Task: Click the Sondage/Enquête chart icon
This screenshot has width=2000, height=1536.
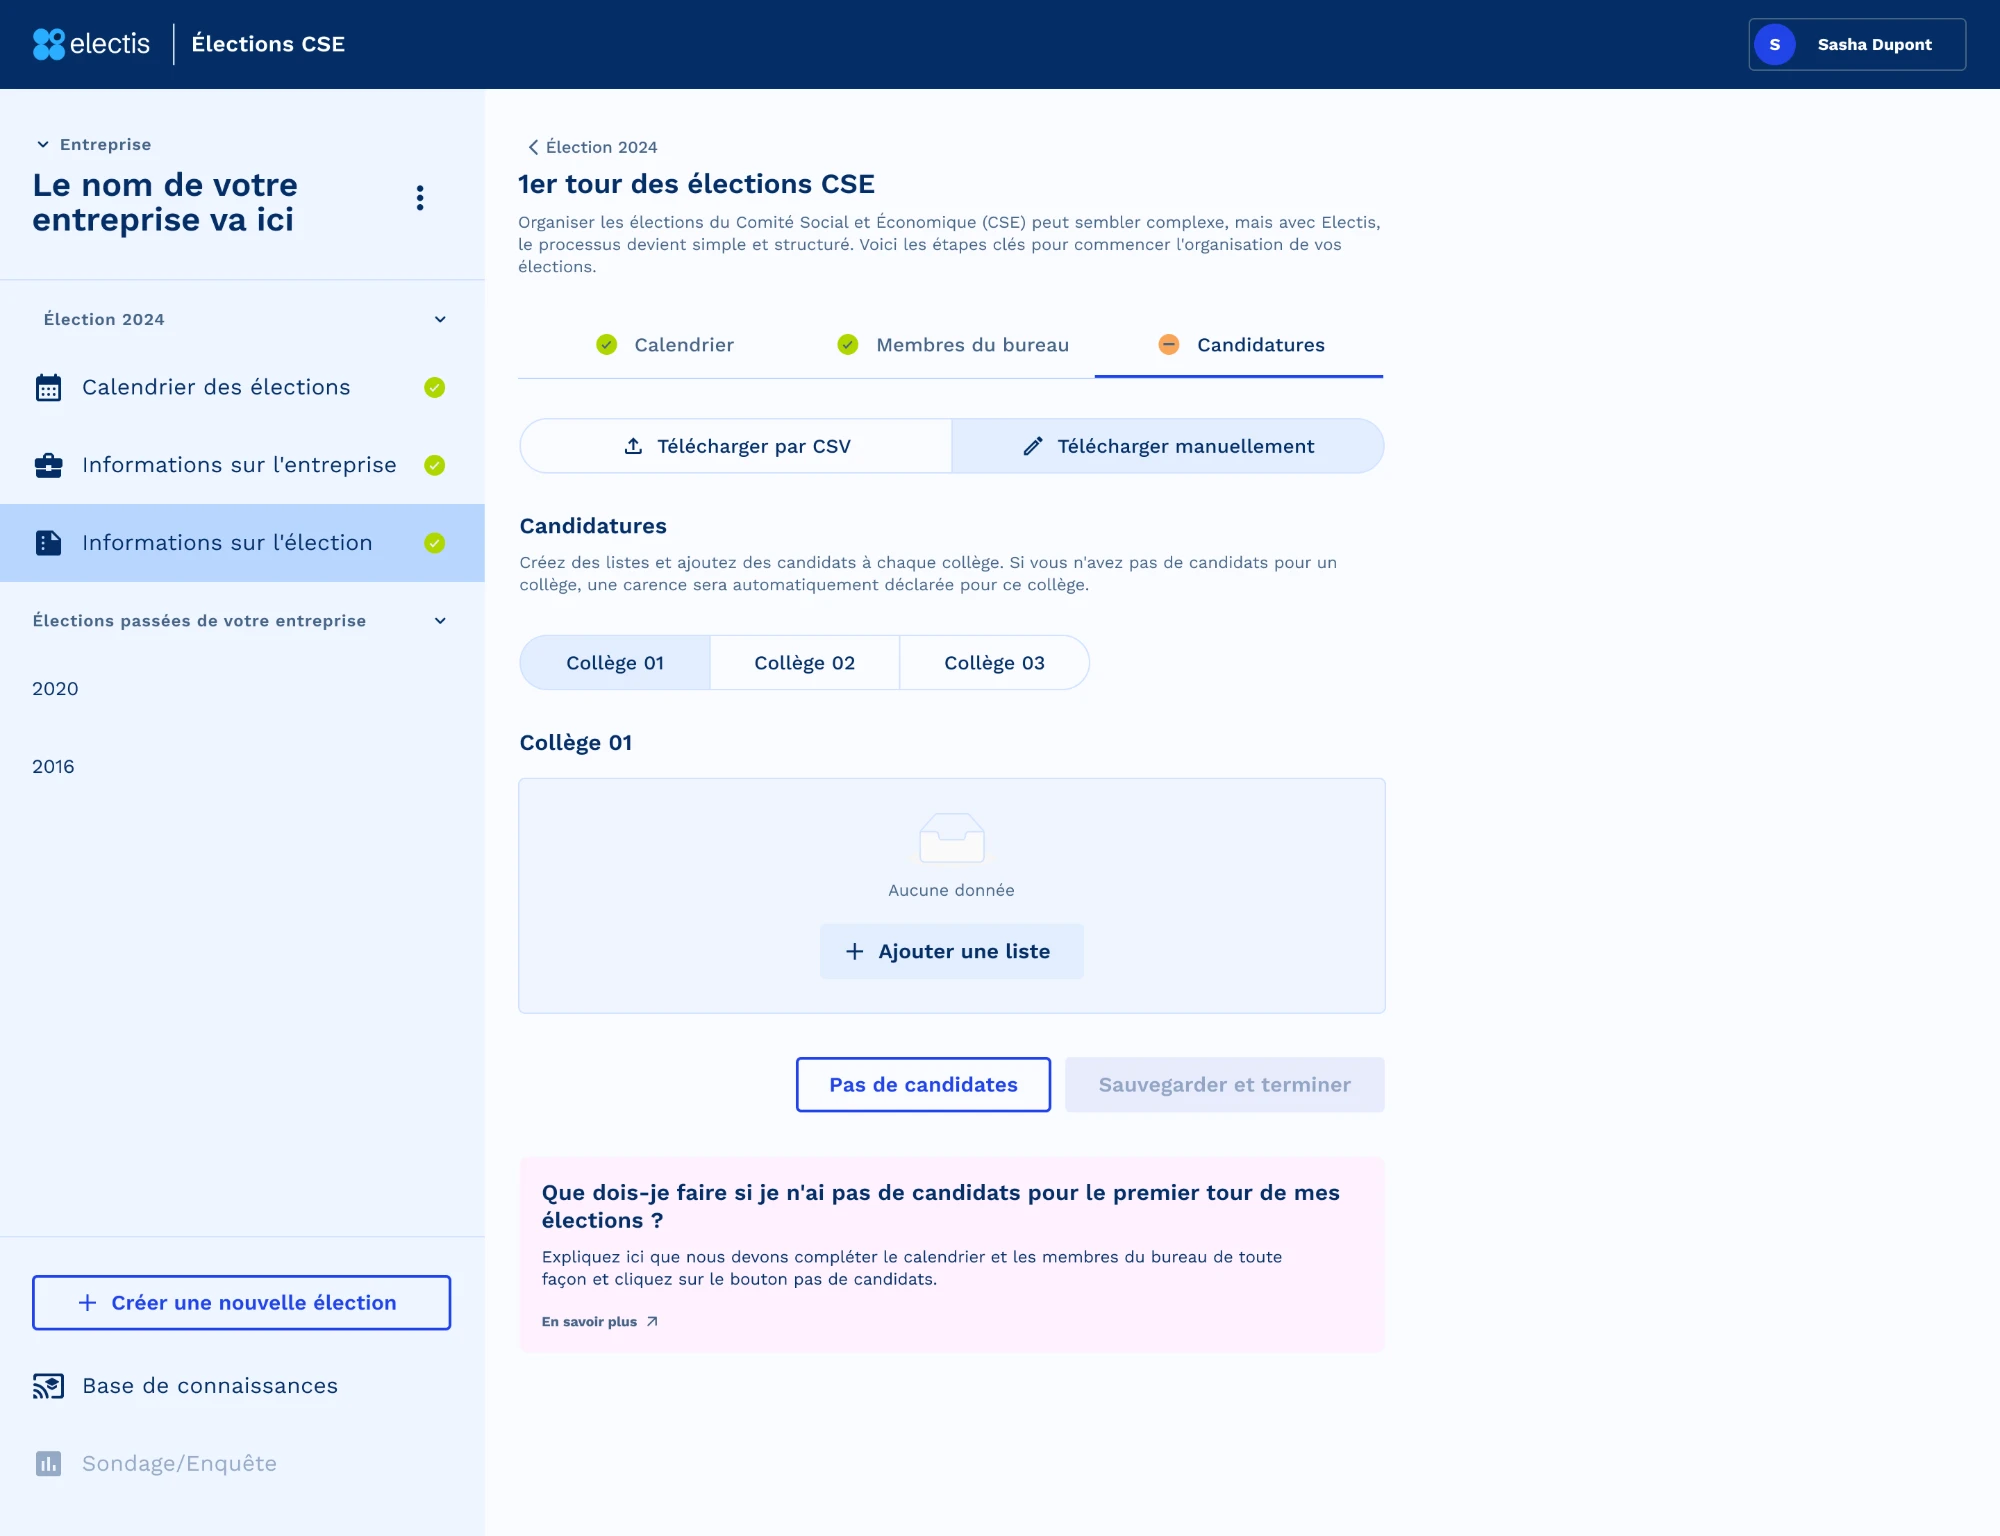Action: tap(48, 1464)
